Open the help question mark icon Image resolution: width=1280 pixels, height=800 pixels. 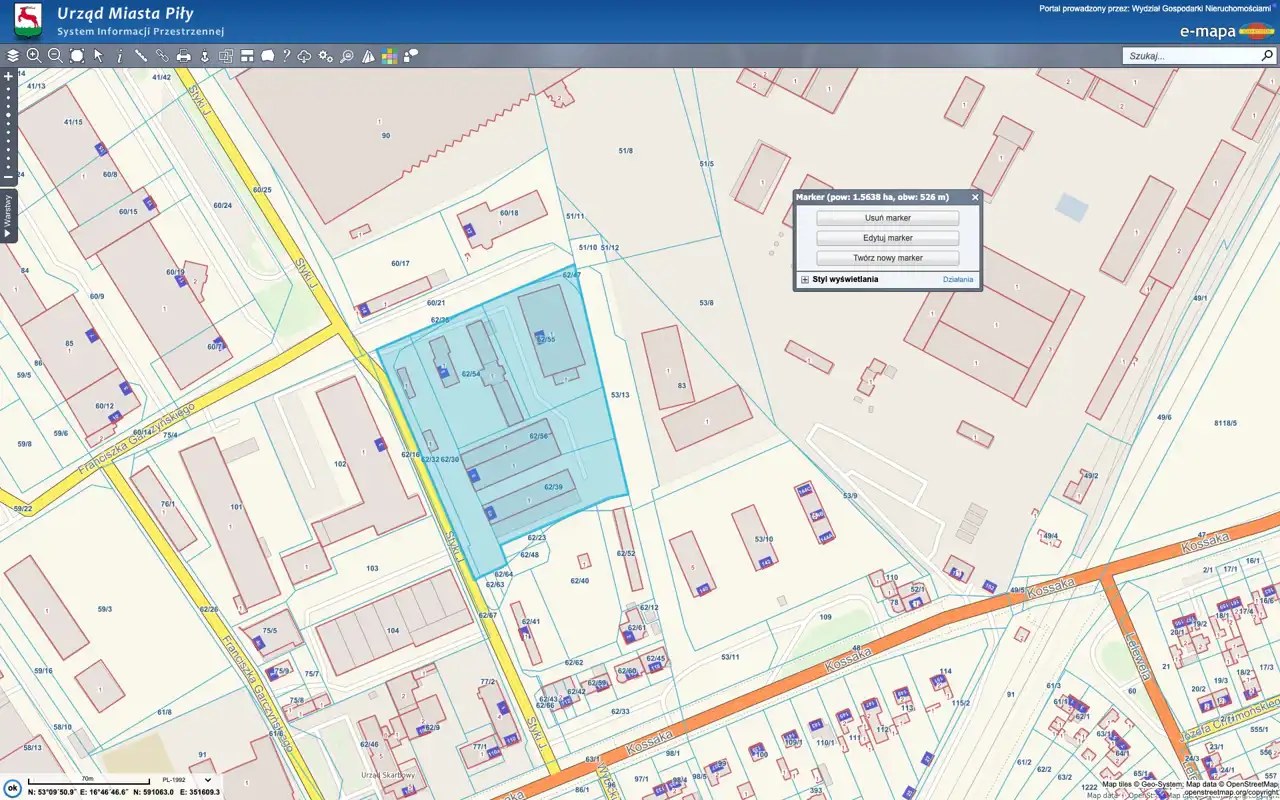286,56
